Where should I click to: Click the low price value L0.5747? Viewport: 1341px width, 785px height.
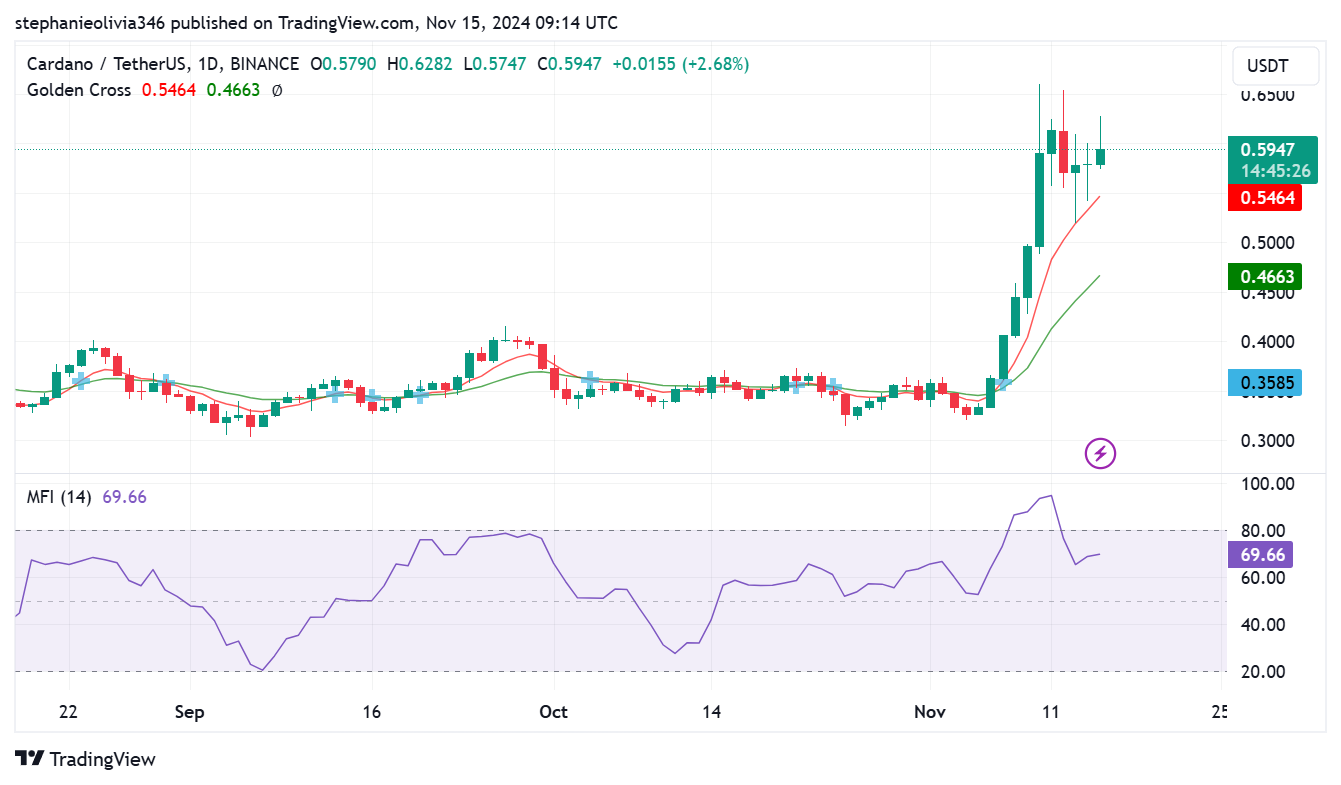click(495, 64)
